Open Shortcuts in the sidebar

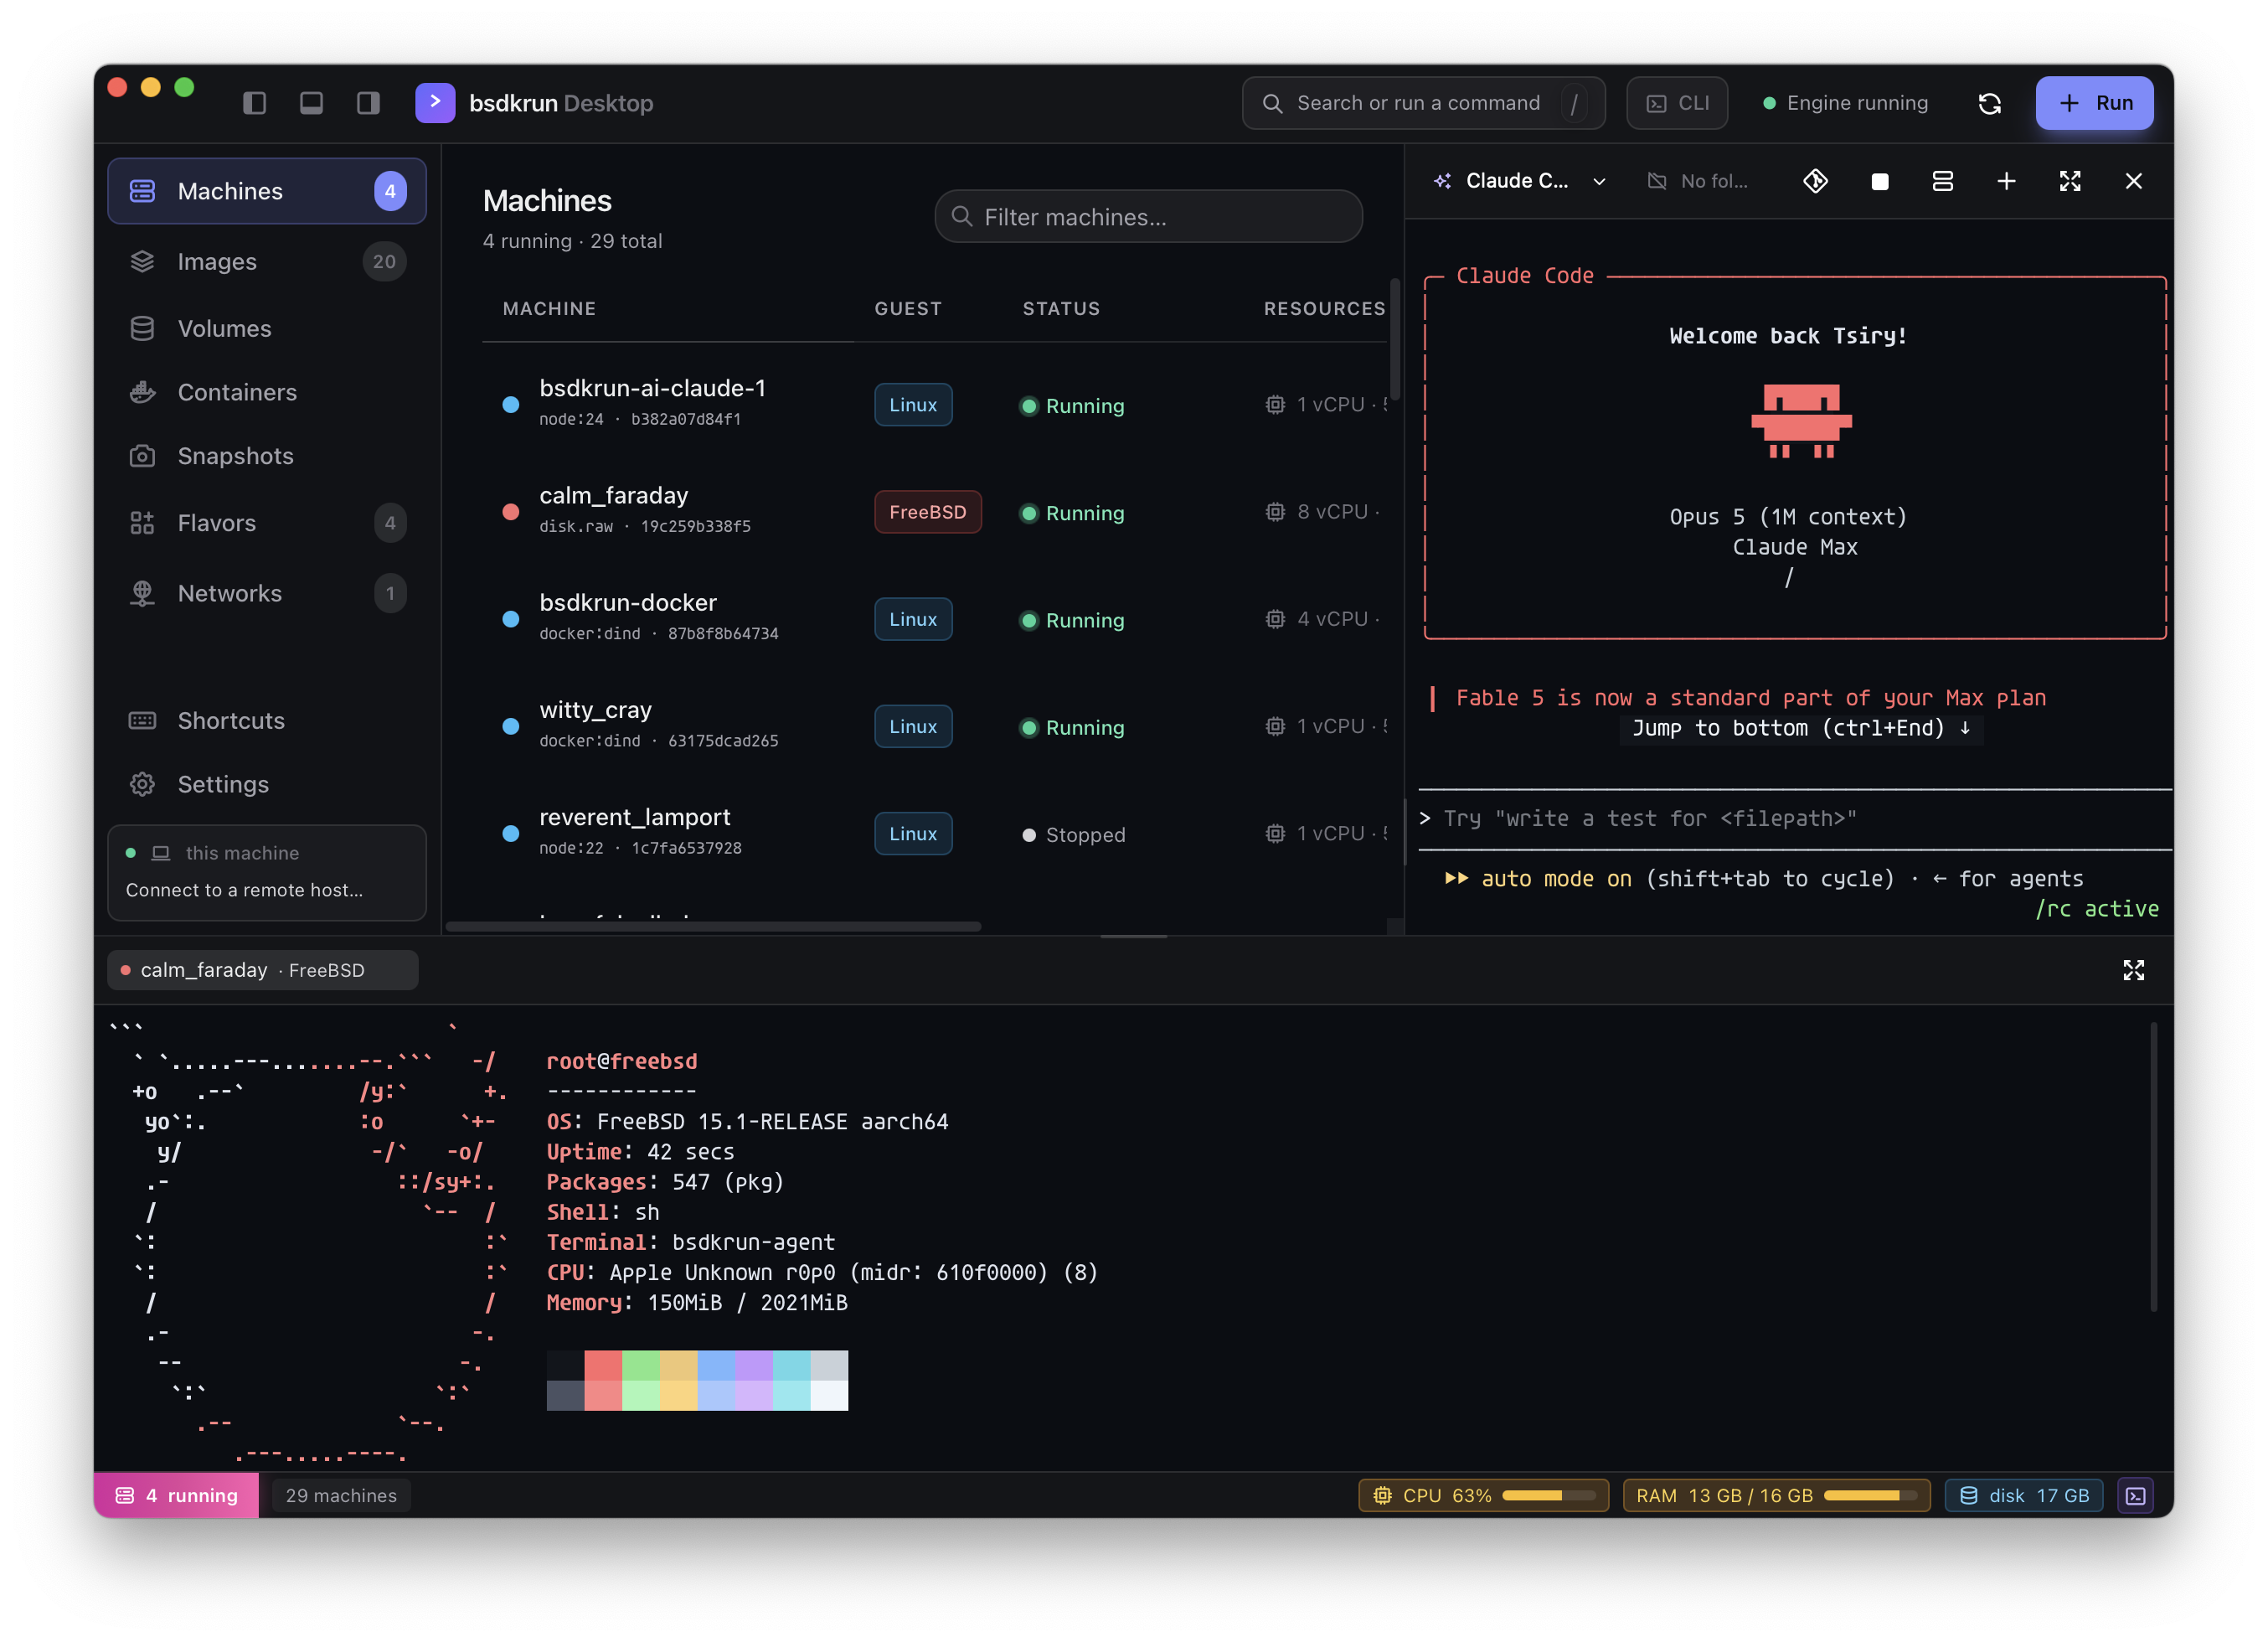267,720
